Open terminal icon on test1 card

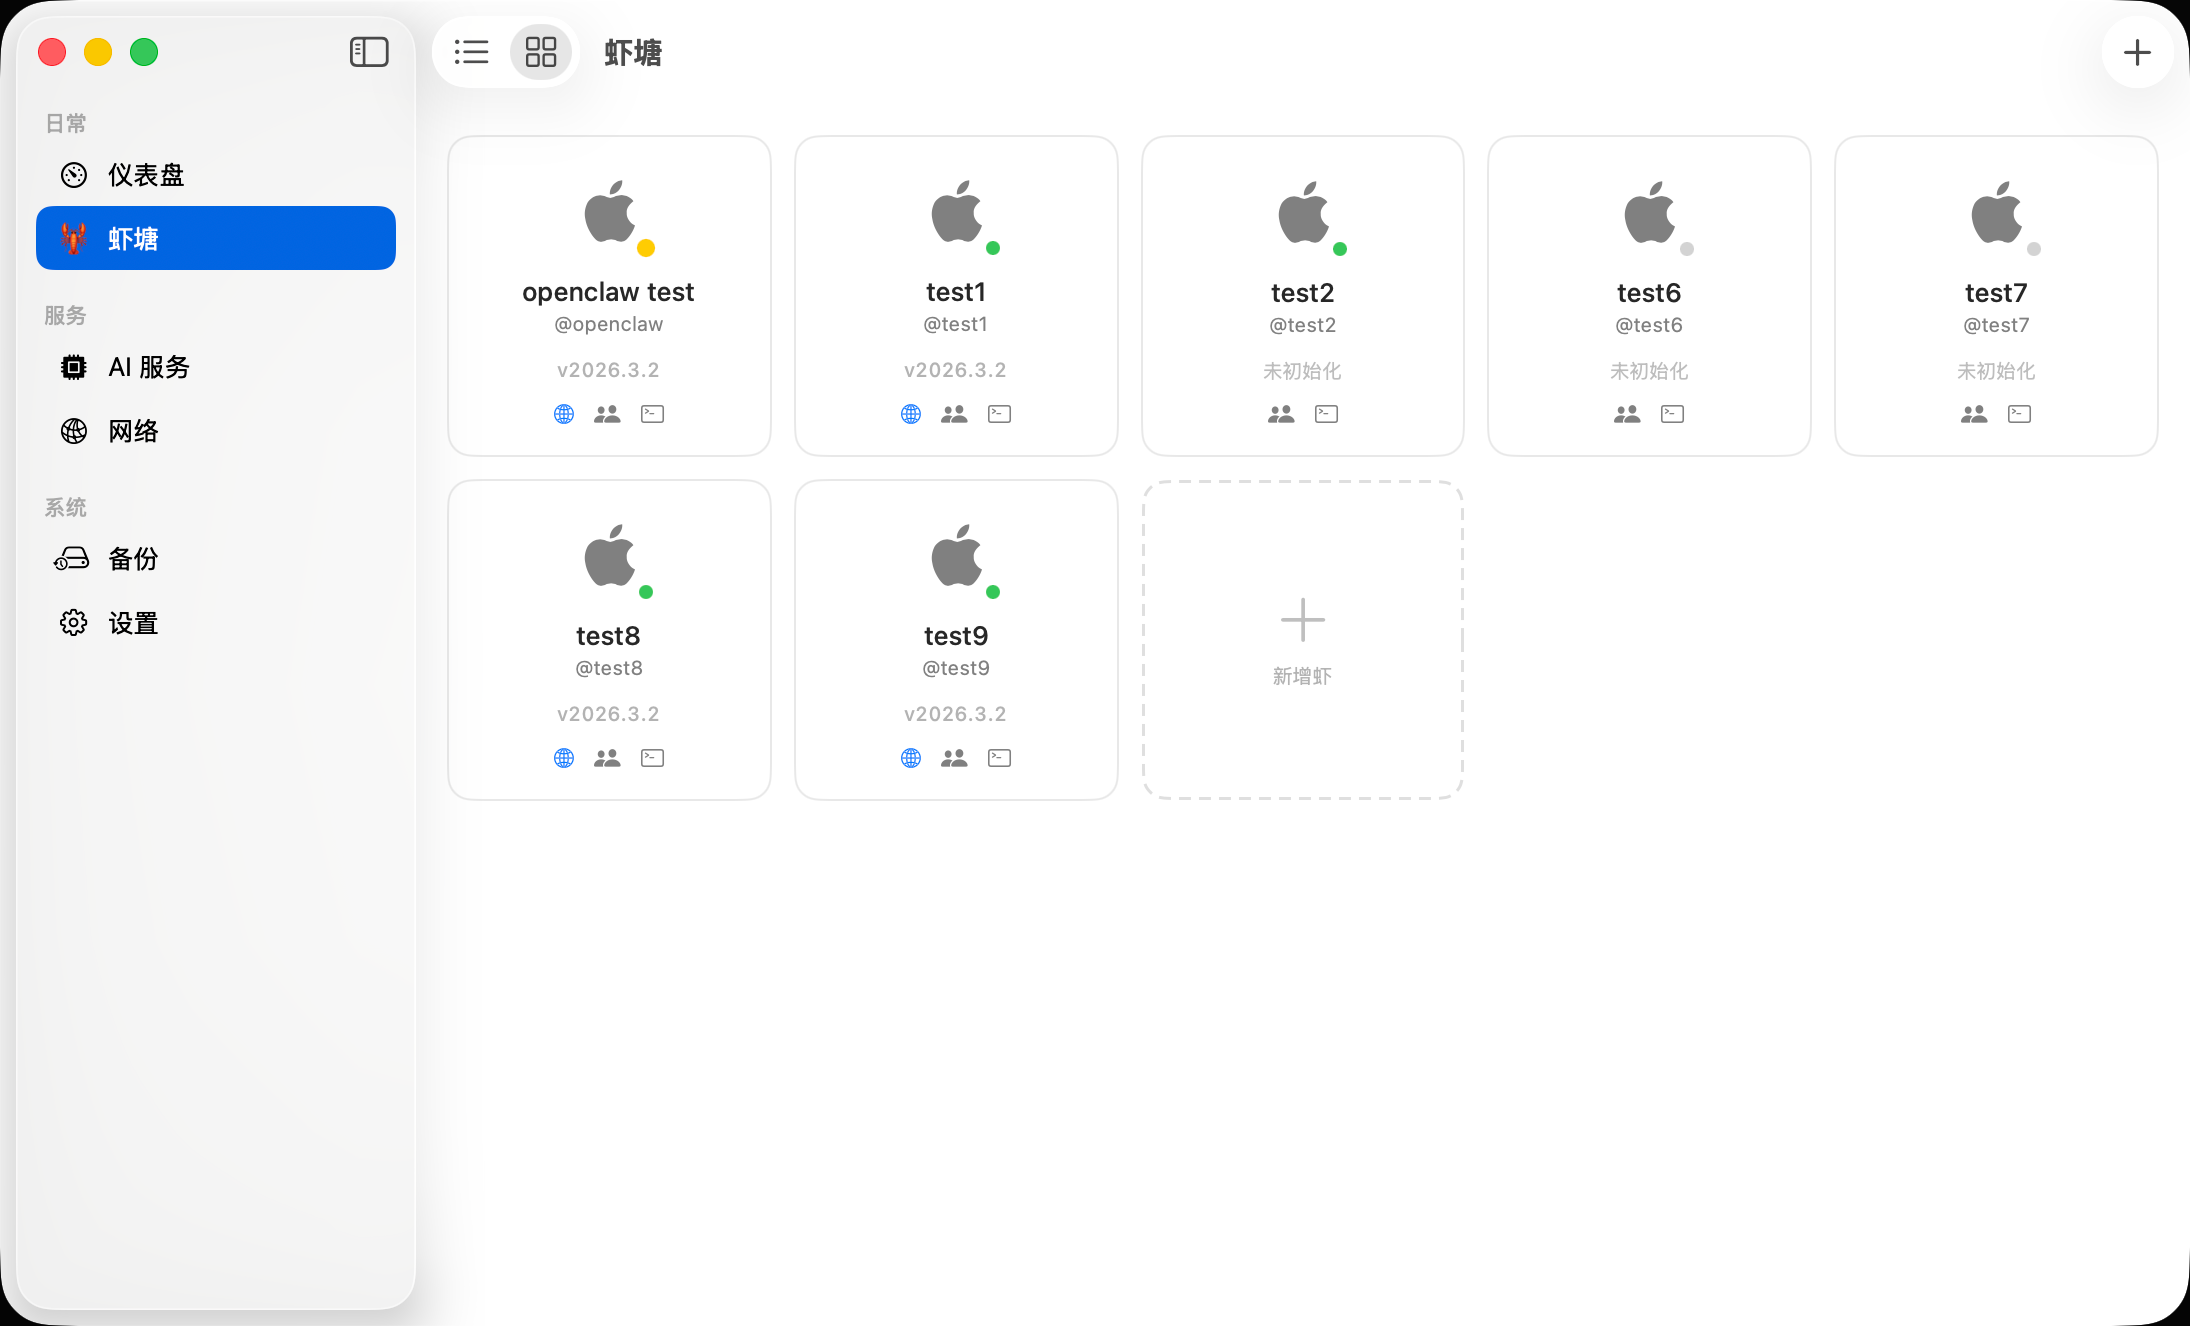999,414
